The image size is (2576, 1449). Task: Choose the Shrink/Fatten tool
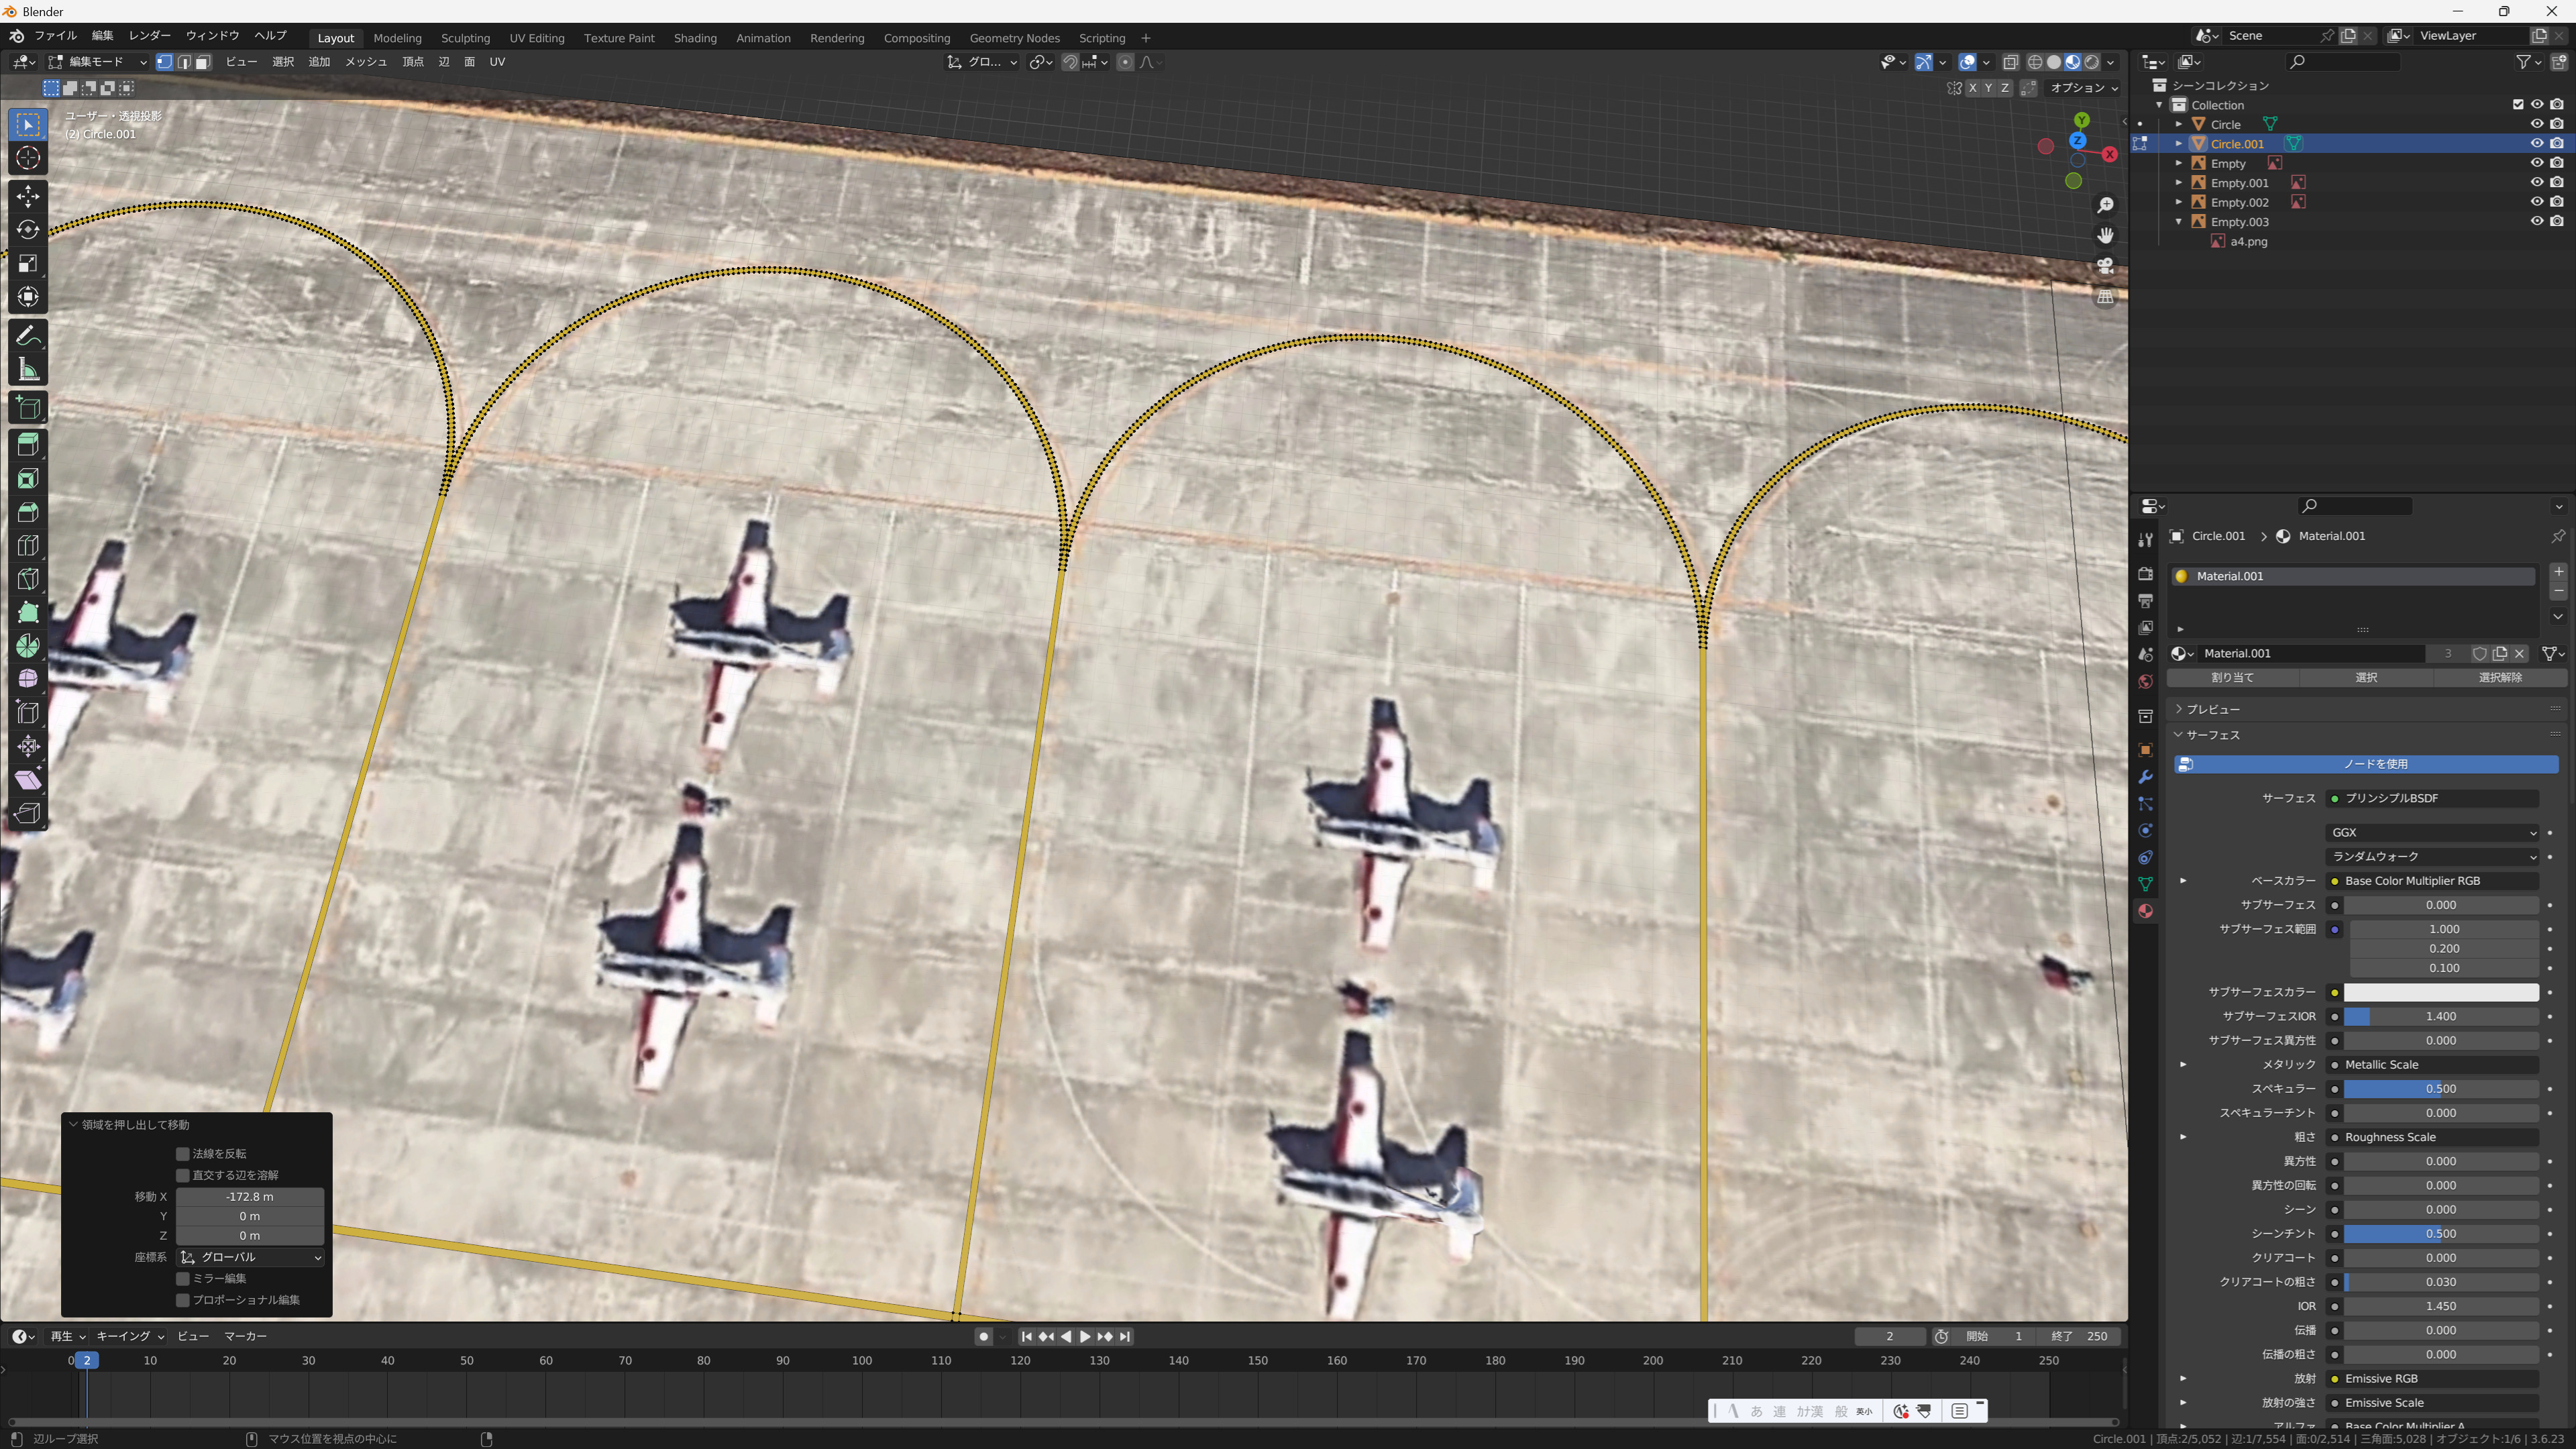tap(28, 746)
